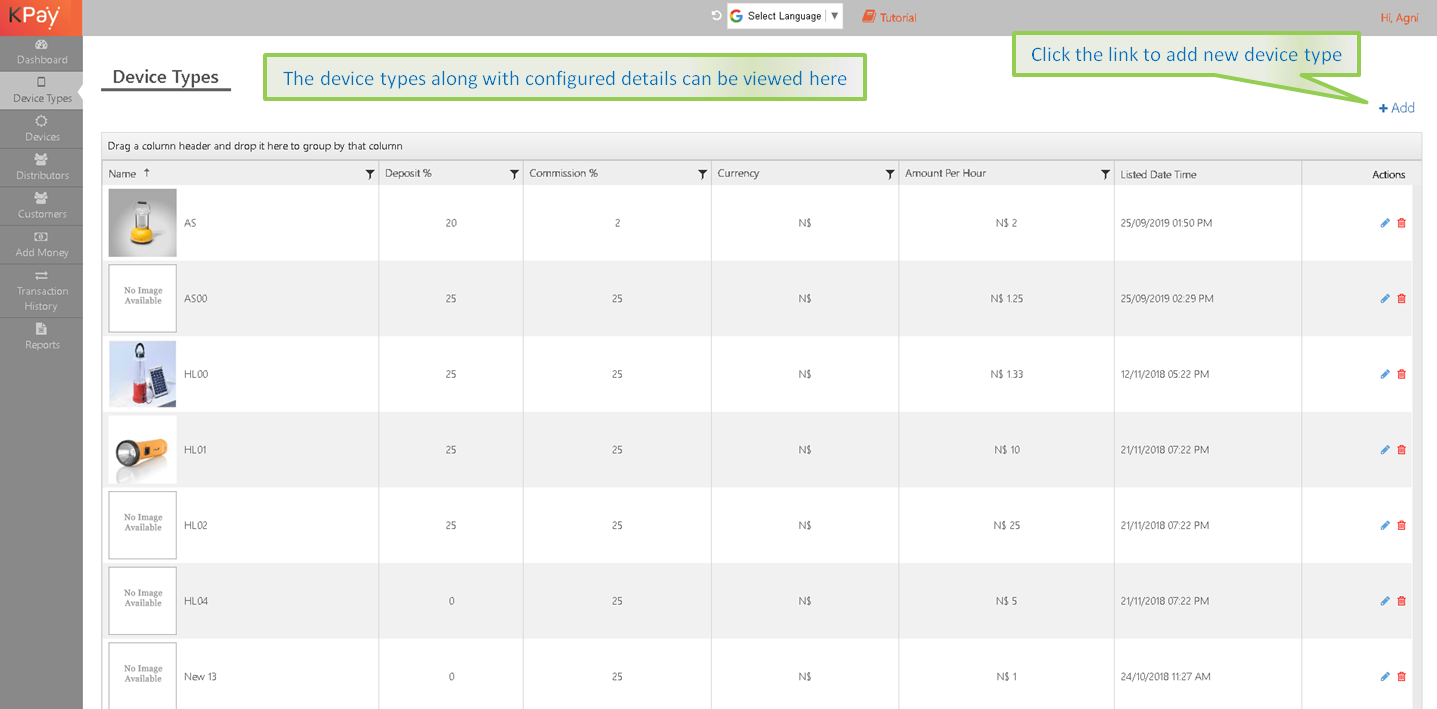1437x709 pixels.
Task: Go to Distributors in sidebar
Action: point(41,167)
